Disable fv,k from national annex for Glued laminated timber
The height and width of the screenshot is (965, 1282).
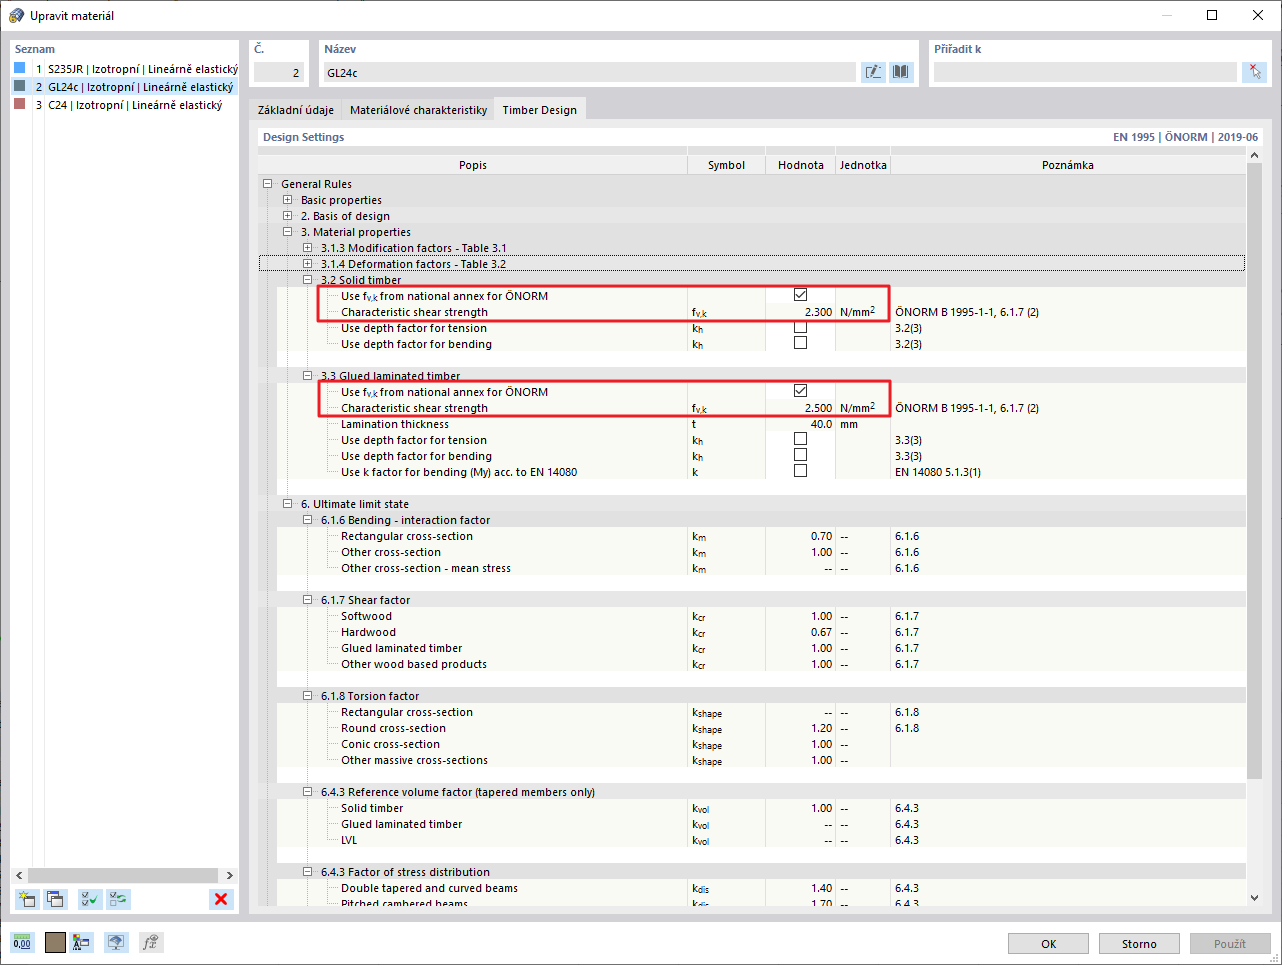(800, 390)
